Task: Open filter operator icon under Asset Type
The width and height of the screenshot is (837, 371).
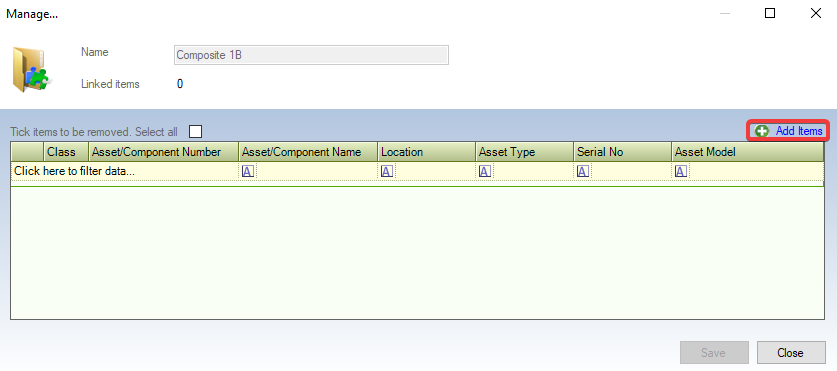Action: [485, 171]
